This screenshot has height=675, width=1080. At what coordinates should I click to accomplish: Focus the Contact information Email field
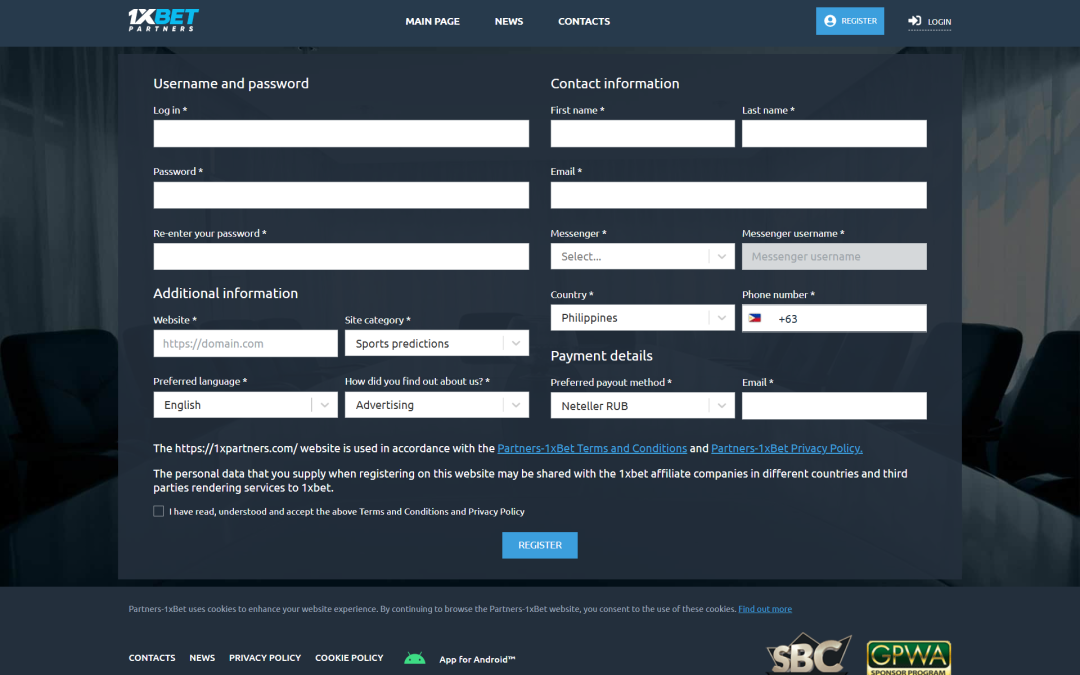(x=738, y=195)
